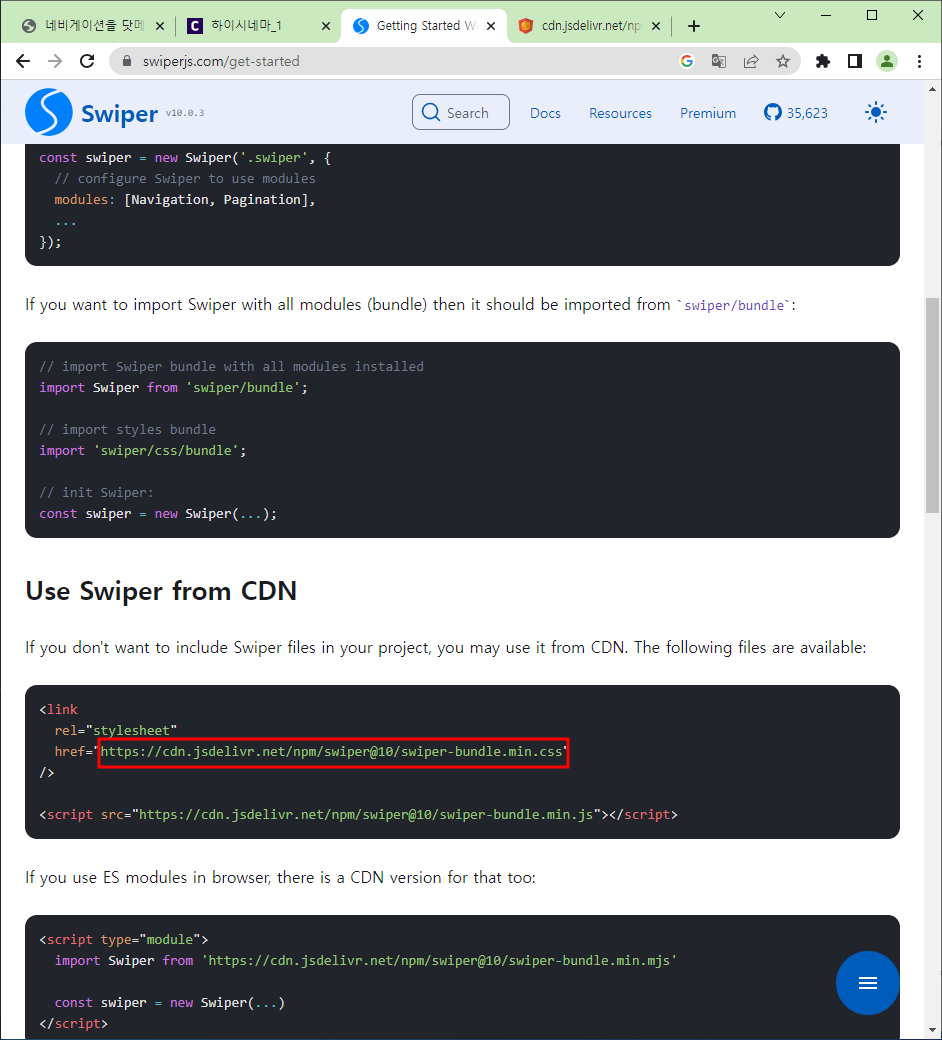Viewport: 942px width, 1040px height.
Task: Share this page icon
Action: click(751, 61)
